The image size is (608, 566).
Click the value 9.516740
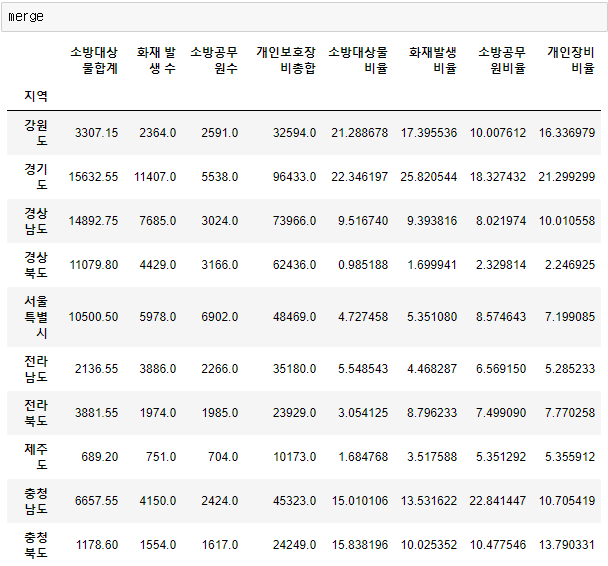pos(363,221)
